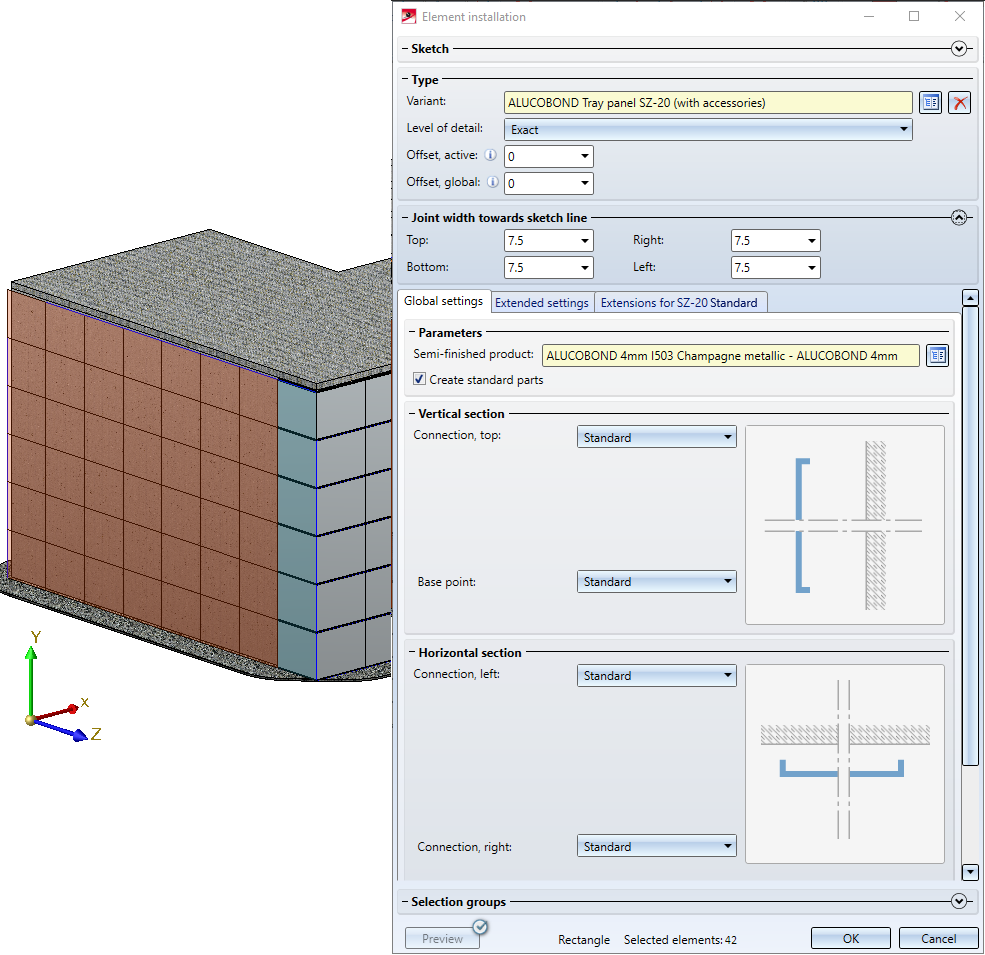This screenshot has width=985, height=955.
Task: Open the Variant catalogue selection icon
Action: 931,103
